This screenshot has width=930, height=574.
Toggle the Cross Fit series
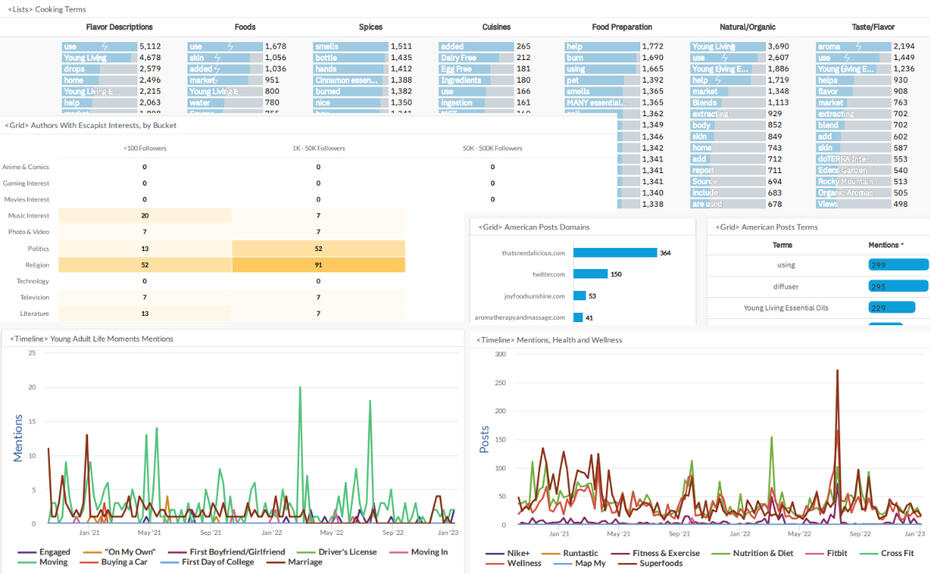point(902,553)
